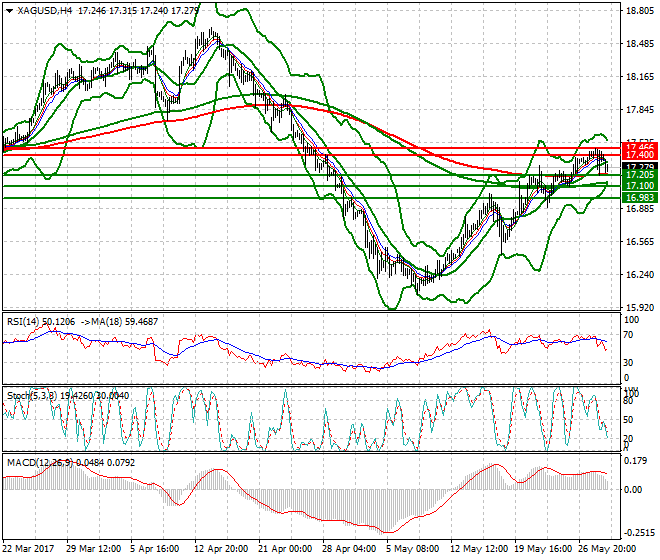Viewport: 660px width, 560px height.
Task: Select the green 17.205 support price label
Action: coord(639,175)
